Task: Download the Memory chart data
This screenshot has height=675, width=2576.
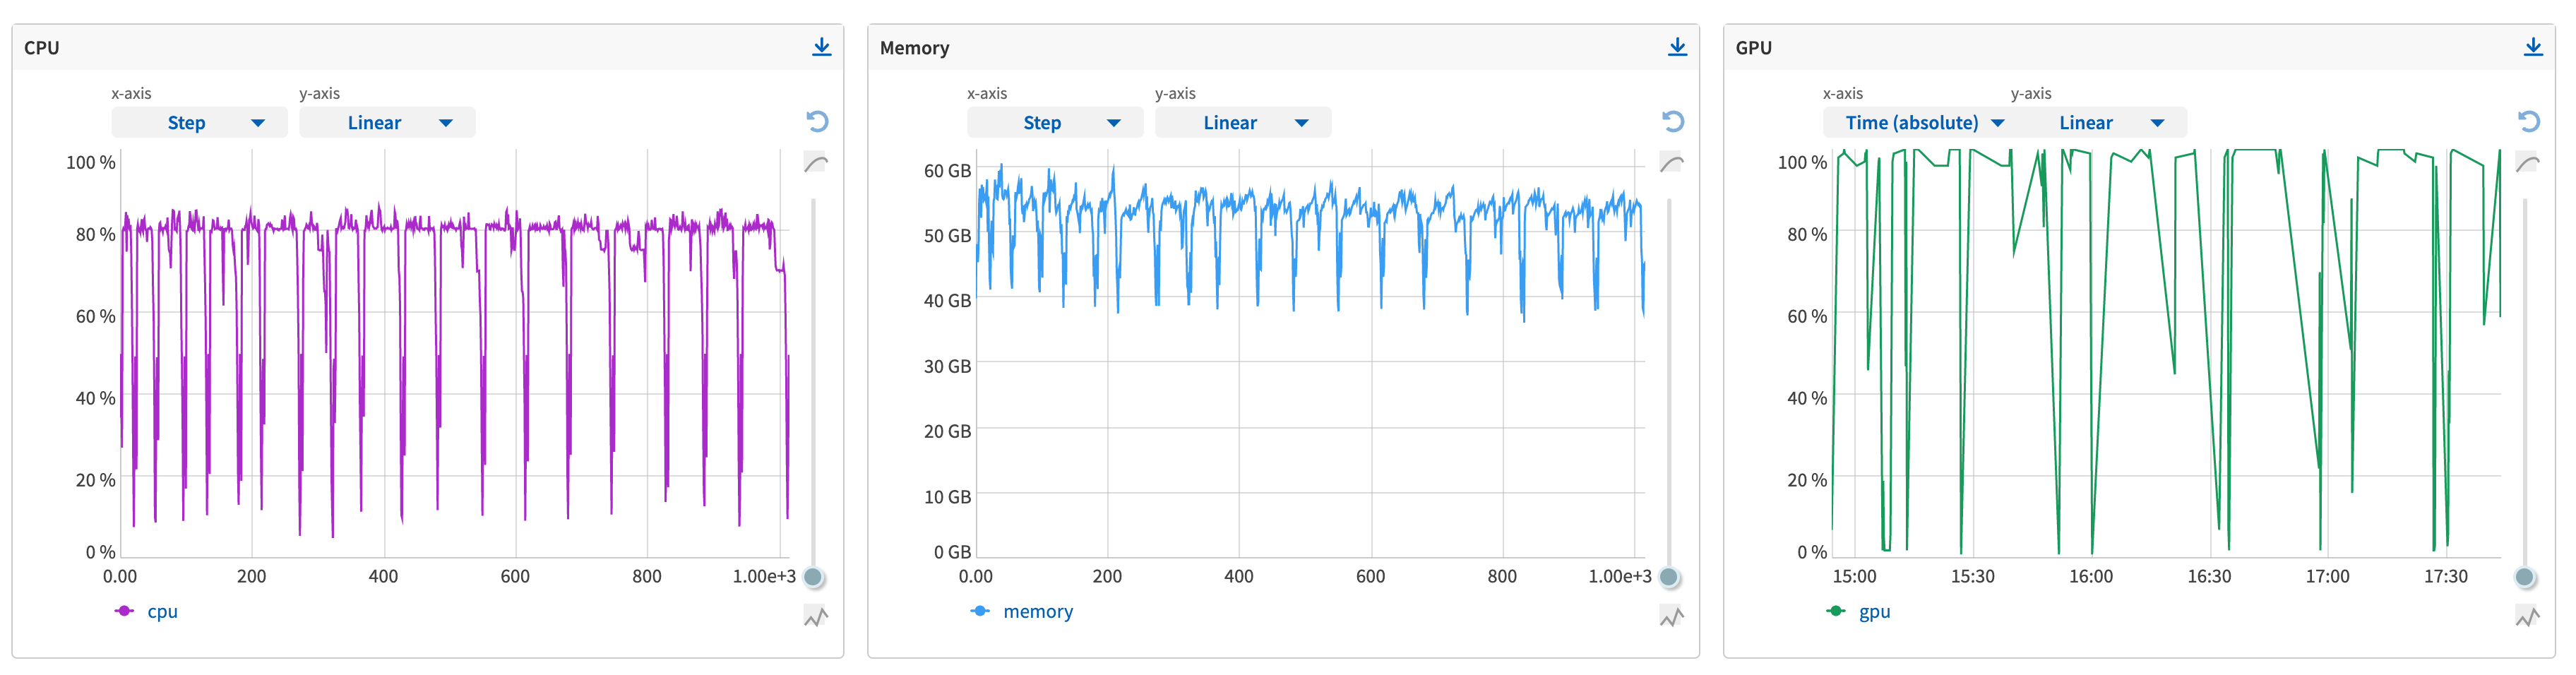Action: 1677,47
